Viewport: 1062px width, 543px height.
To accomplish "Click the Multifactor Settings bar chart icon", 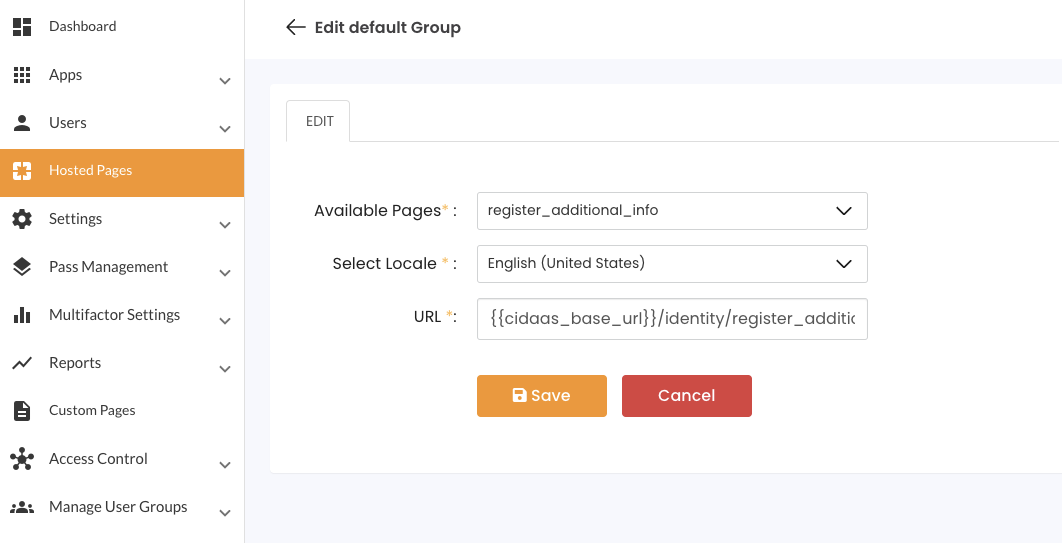I will click(x=22, y=315).
